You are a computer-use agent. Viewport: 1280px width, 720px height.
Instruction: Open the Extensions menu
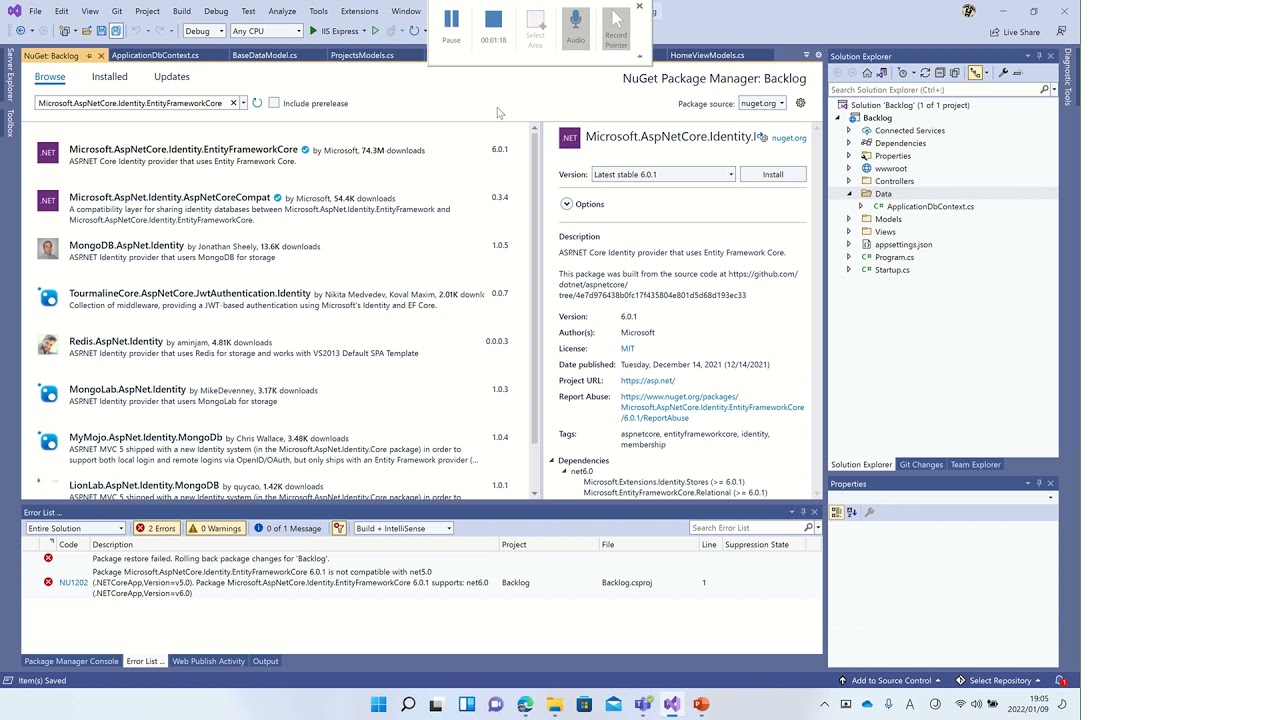[359, 11]
